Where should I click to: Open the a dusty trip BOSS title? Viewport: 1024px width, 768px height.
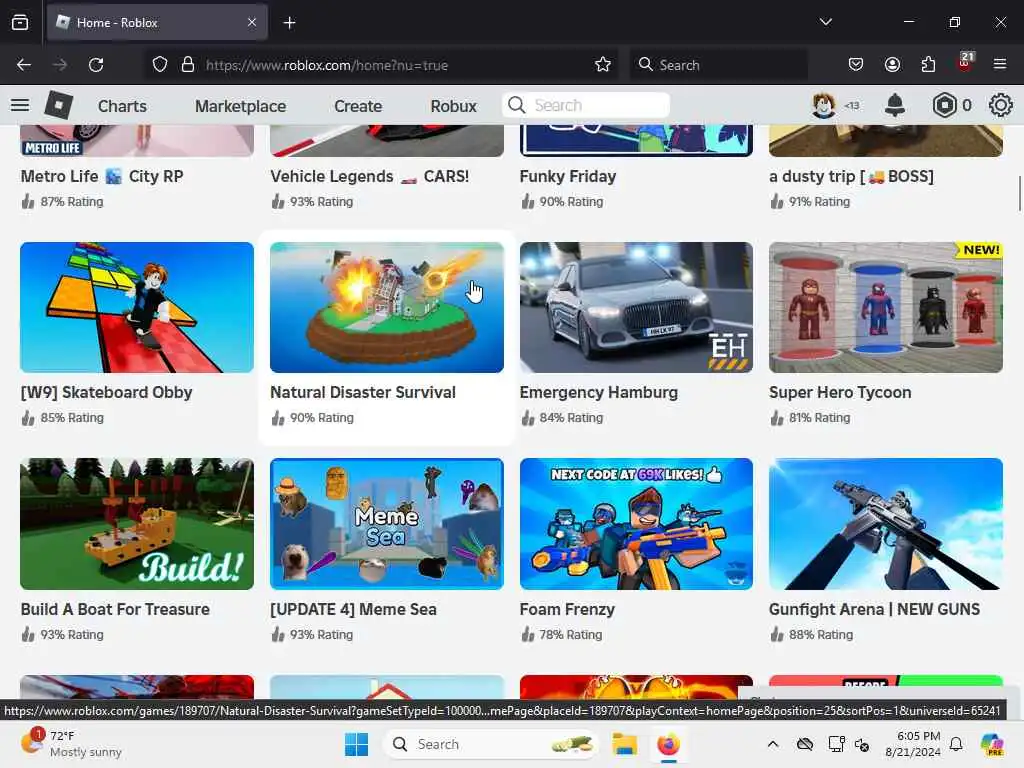click(x=851, y=176)
